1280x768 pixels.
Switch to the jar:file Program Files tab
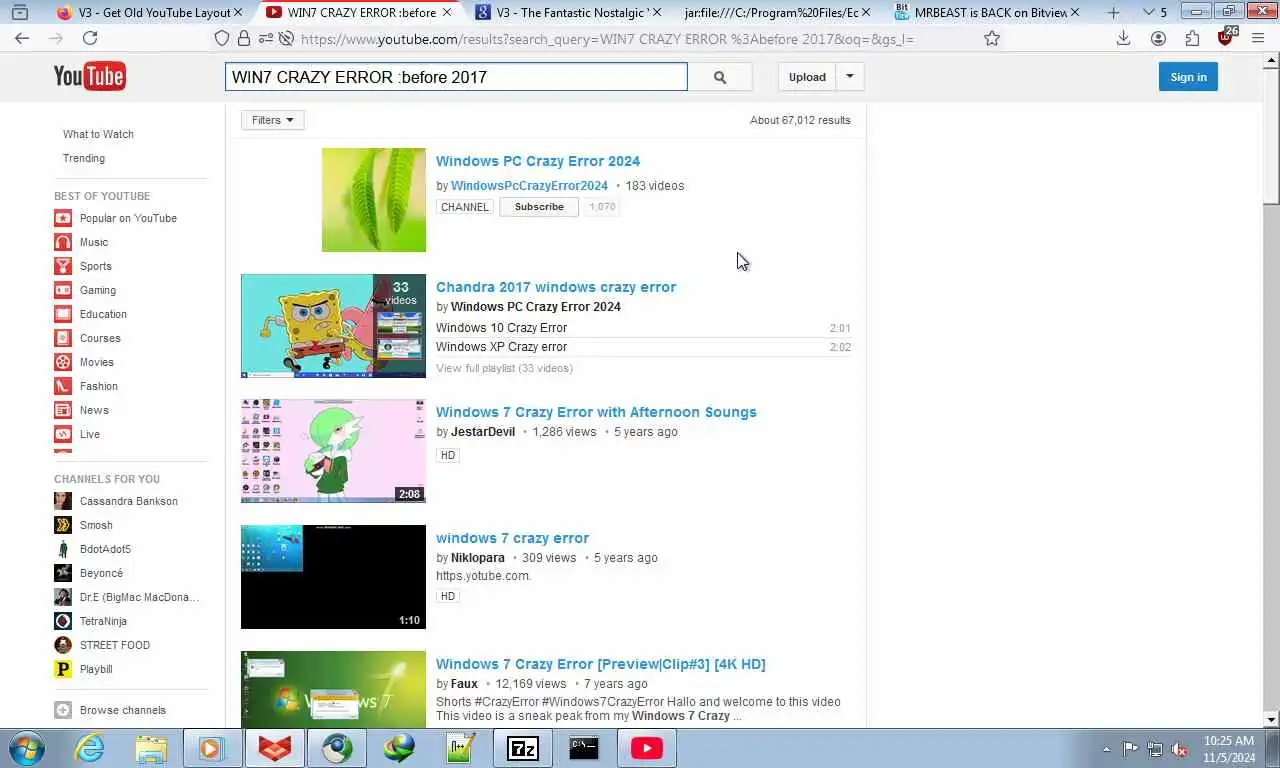[x=775, y=12]
